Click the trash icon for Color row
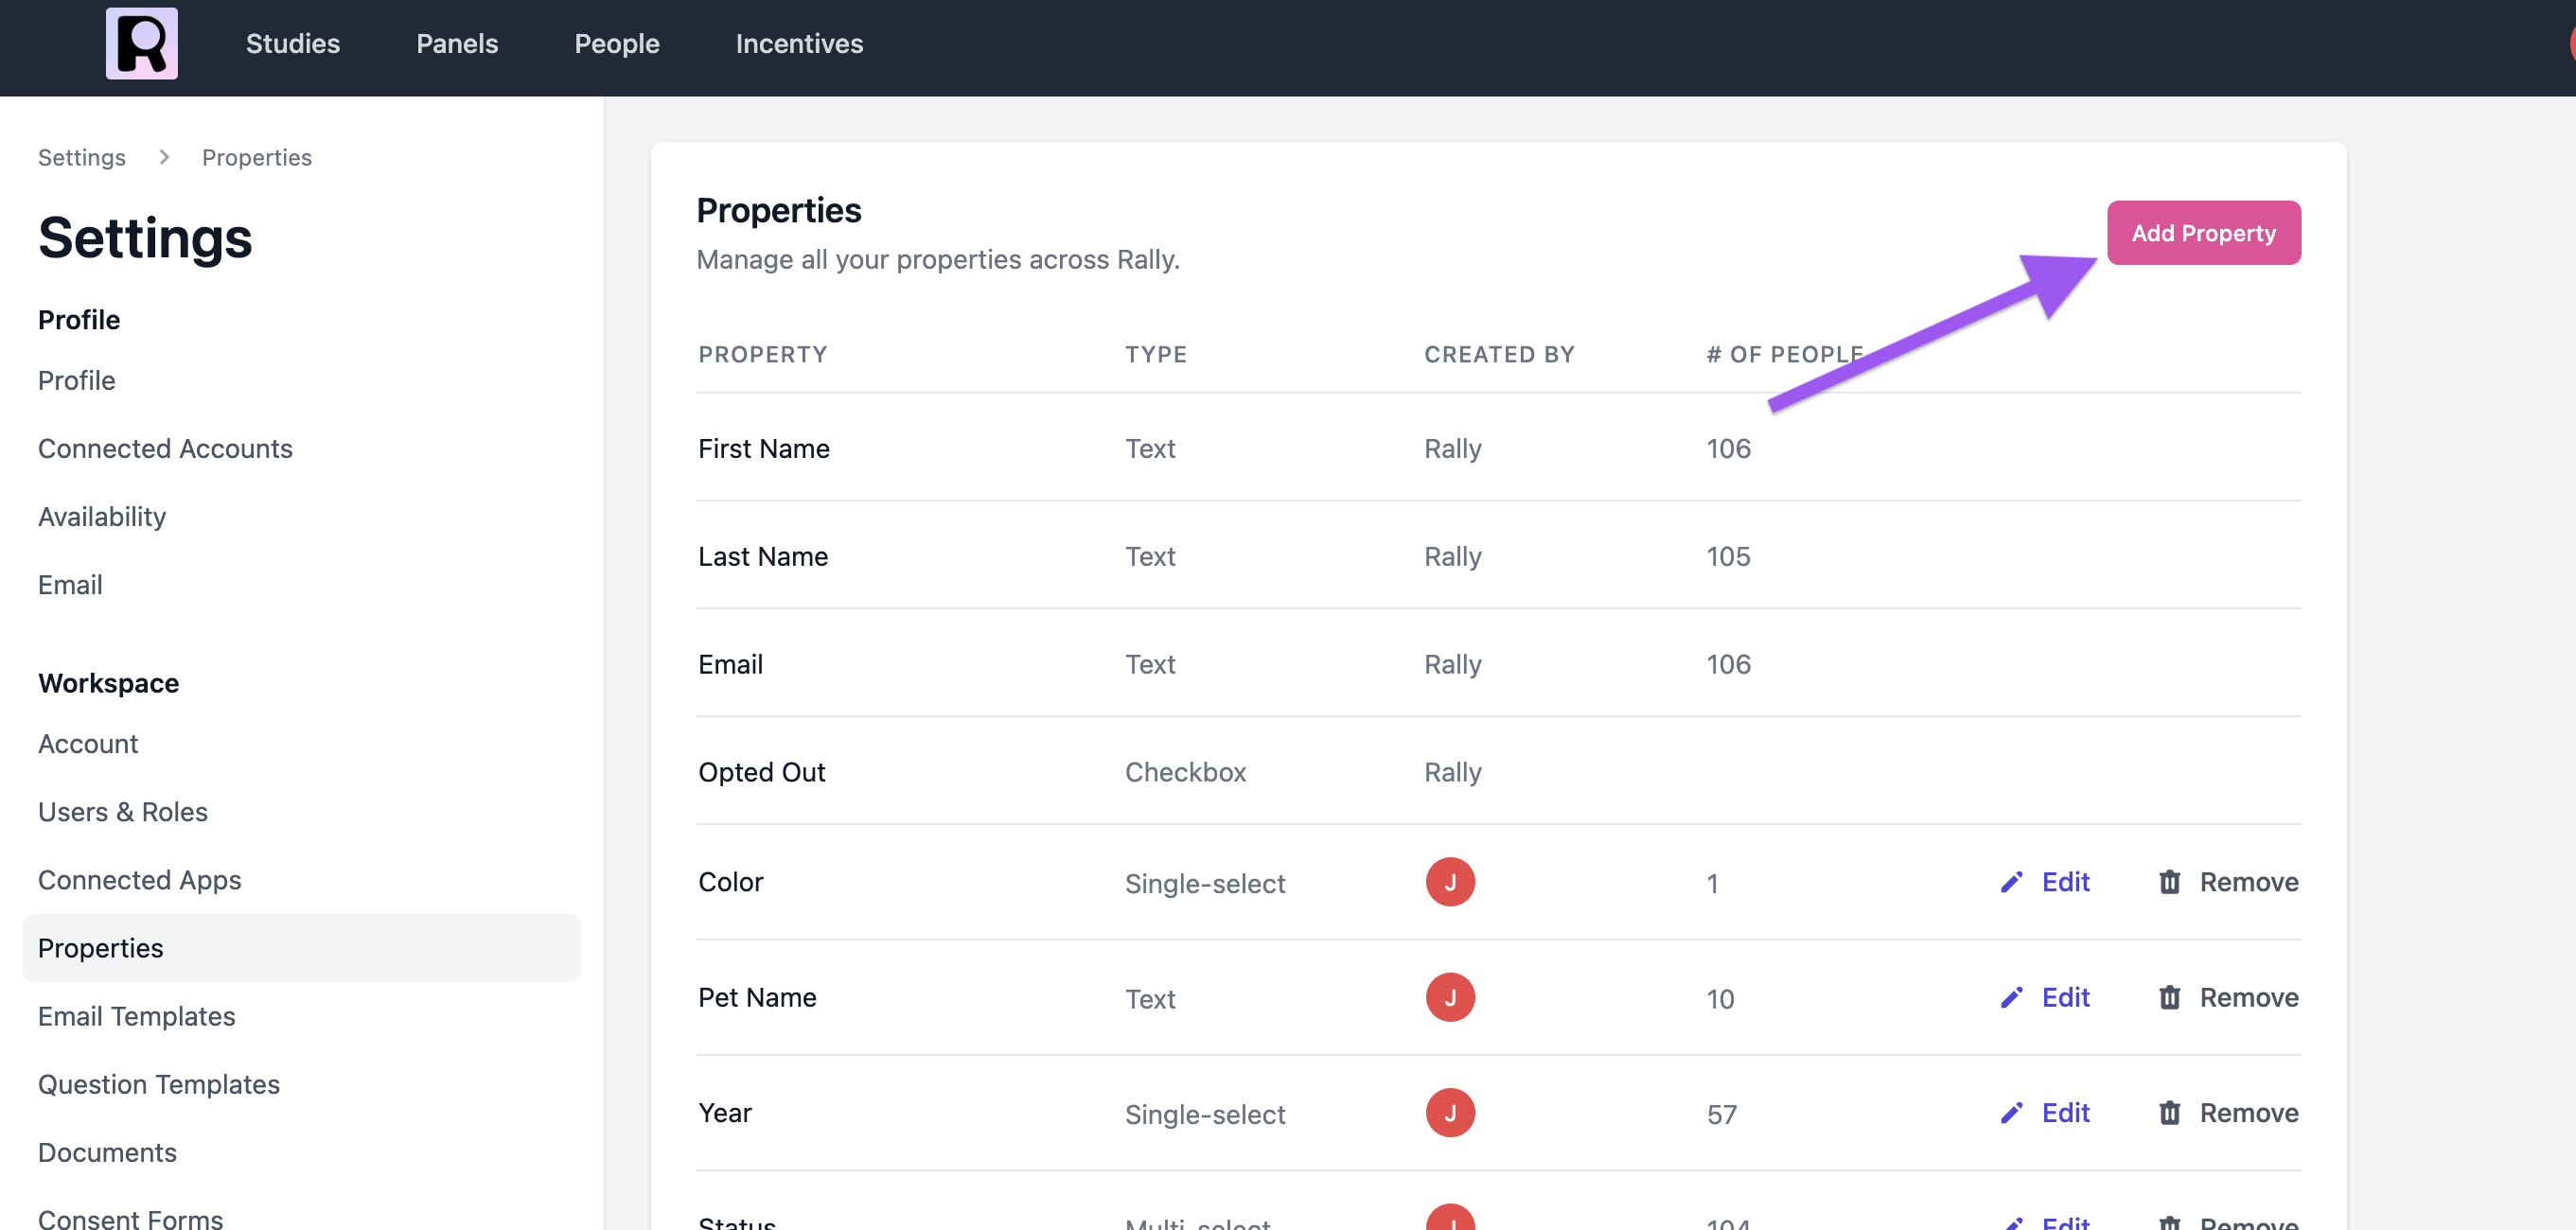 [x=2169, y=882]
